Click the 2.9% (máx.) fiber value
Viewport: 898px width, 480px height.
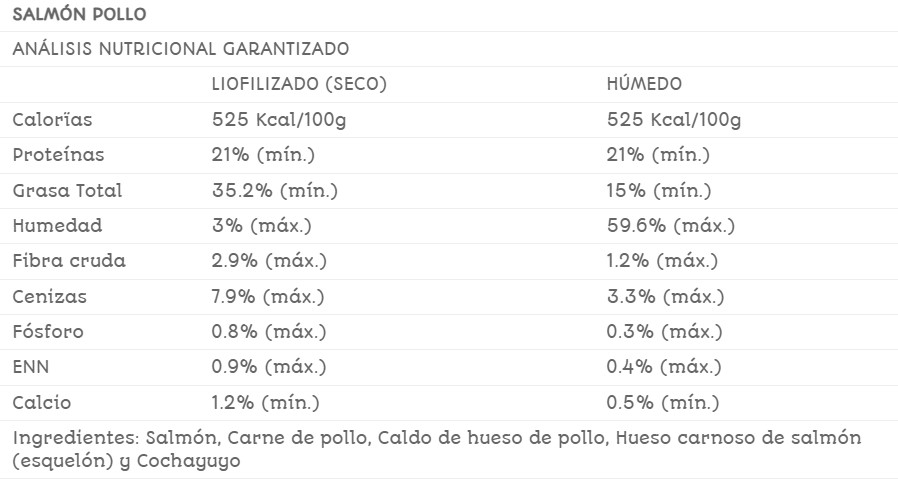[269, 261]
